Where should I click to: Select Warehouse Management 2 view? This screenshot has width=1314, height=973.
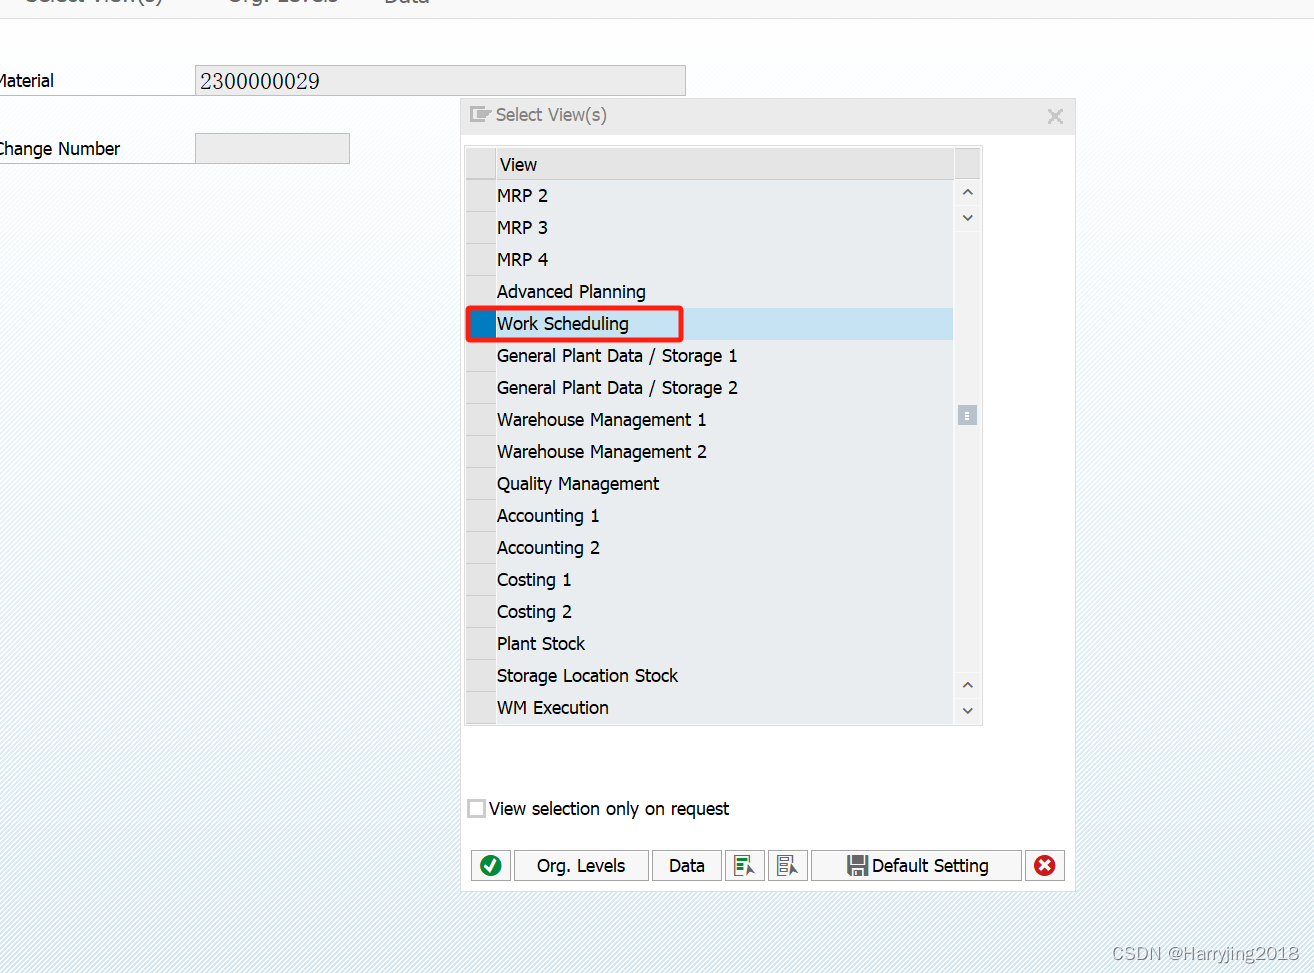point(601,452)
